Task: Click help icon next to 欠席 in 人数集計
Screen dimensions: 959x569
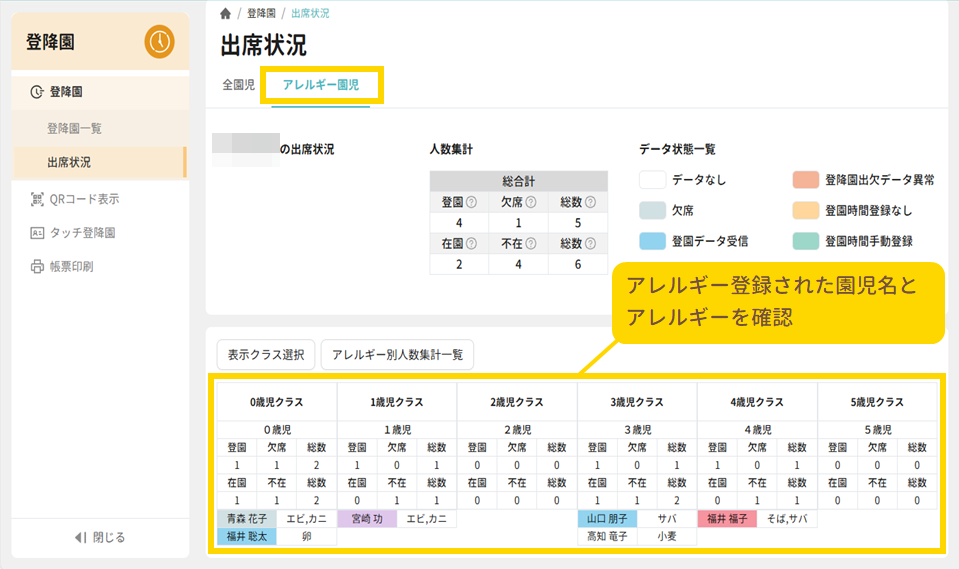Action: point(531,202)
